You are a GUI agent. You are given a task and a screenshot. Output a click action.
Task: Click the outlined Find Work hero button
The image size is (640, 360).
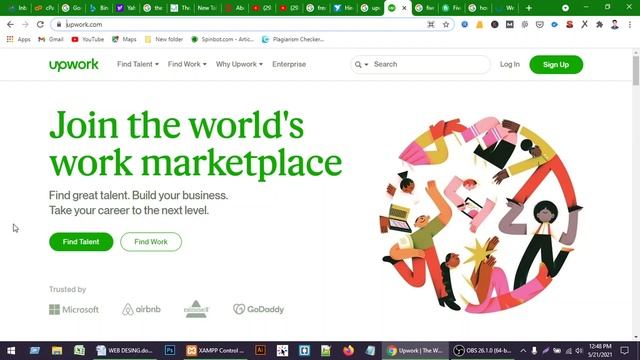click(151, 242)
